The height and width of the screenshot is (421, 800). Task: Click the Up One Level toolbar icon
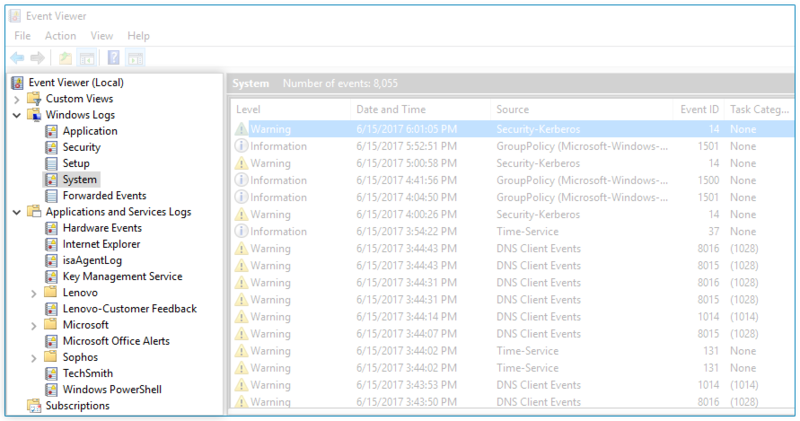[x=65, y=58]
